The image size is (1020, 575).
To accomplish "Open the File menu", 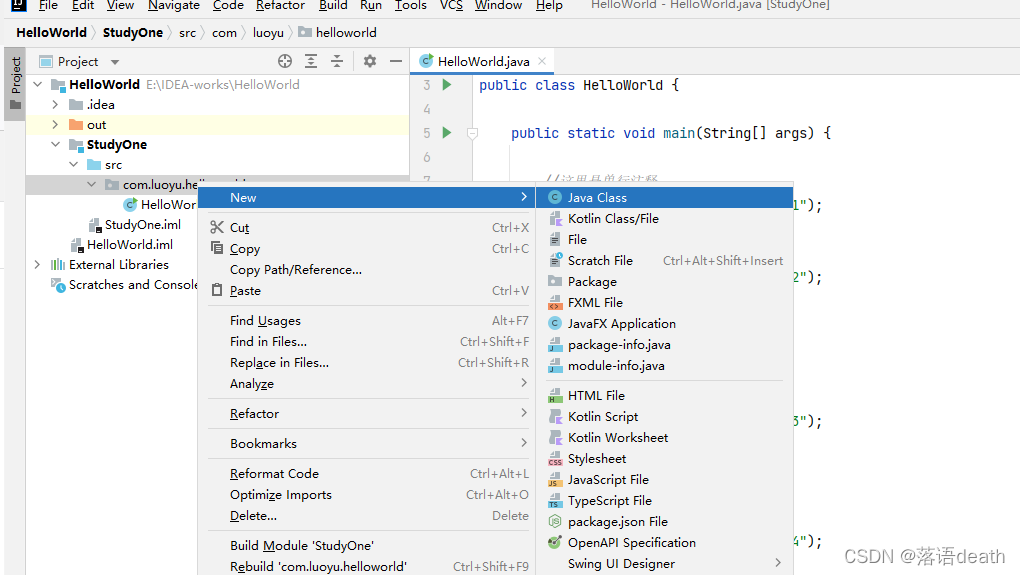I will pos(48,5).
